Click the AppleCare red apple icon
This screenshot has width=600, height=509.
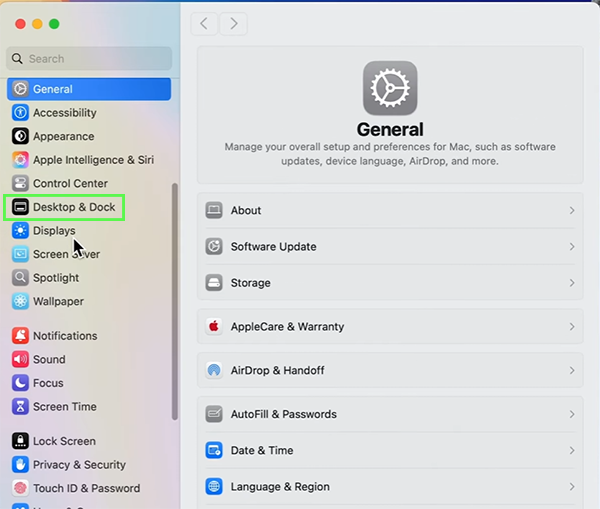coord(214,326)
